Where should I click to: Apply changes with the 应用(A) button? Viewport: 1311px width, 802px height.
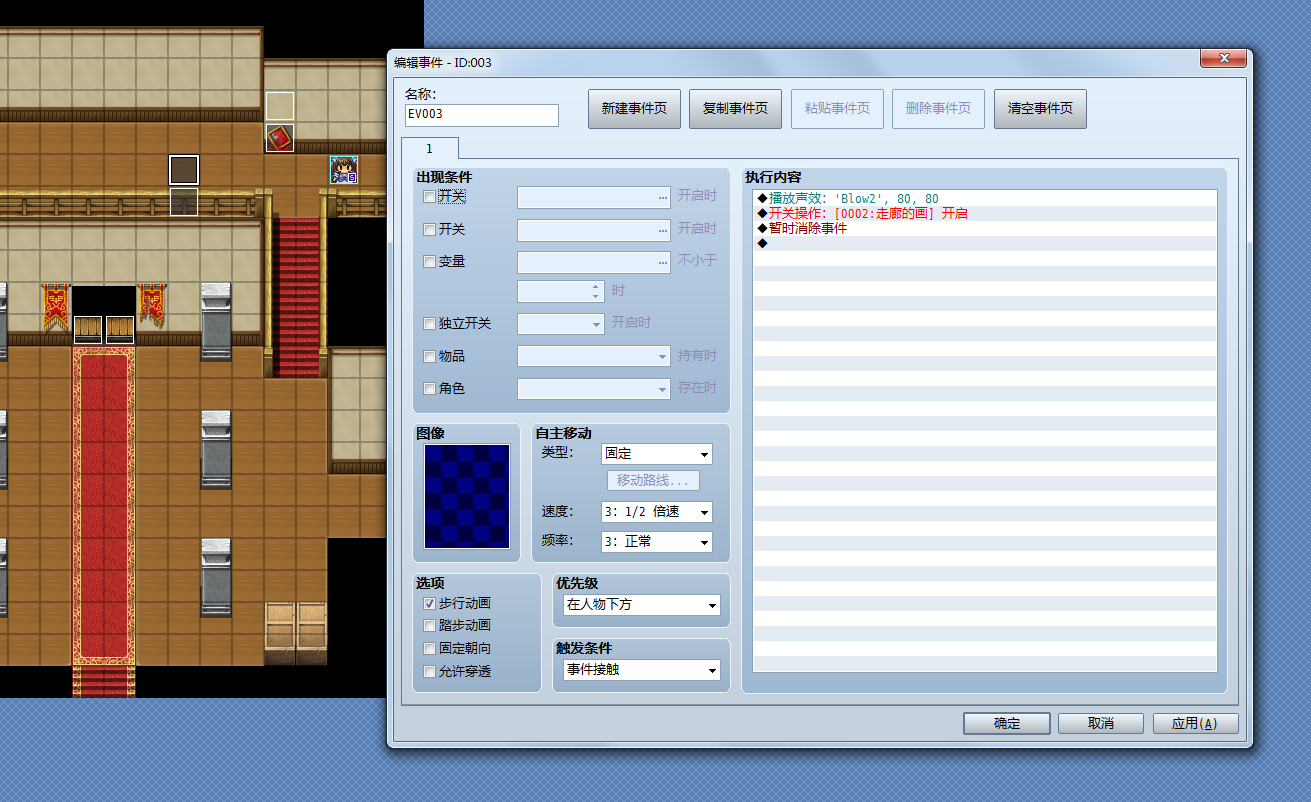tap(1196, 724)
